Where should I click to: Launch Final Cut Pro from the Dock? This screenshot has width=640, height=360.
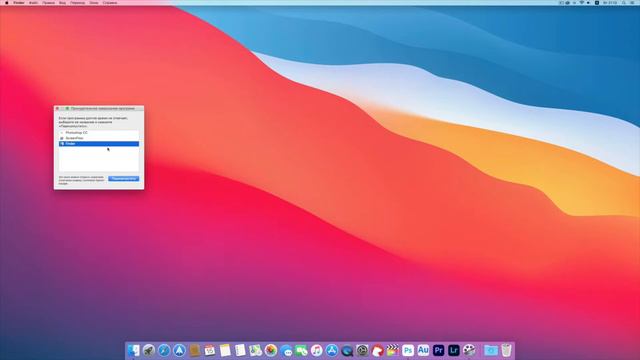[393, 350]
